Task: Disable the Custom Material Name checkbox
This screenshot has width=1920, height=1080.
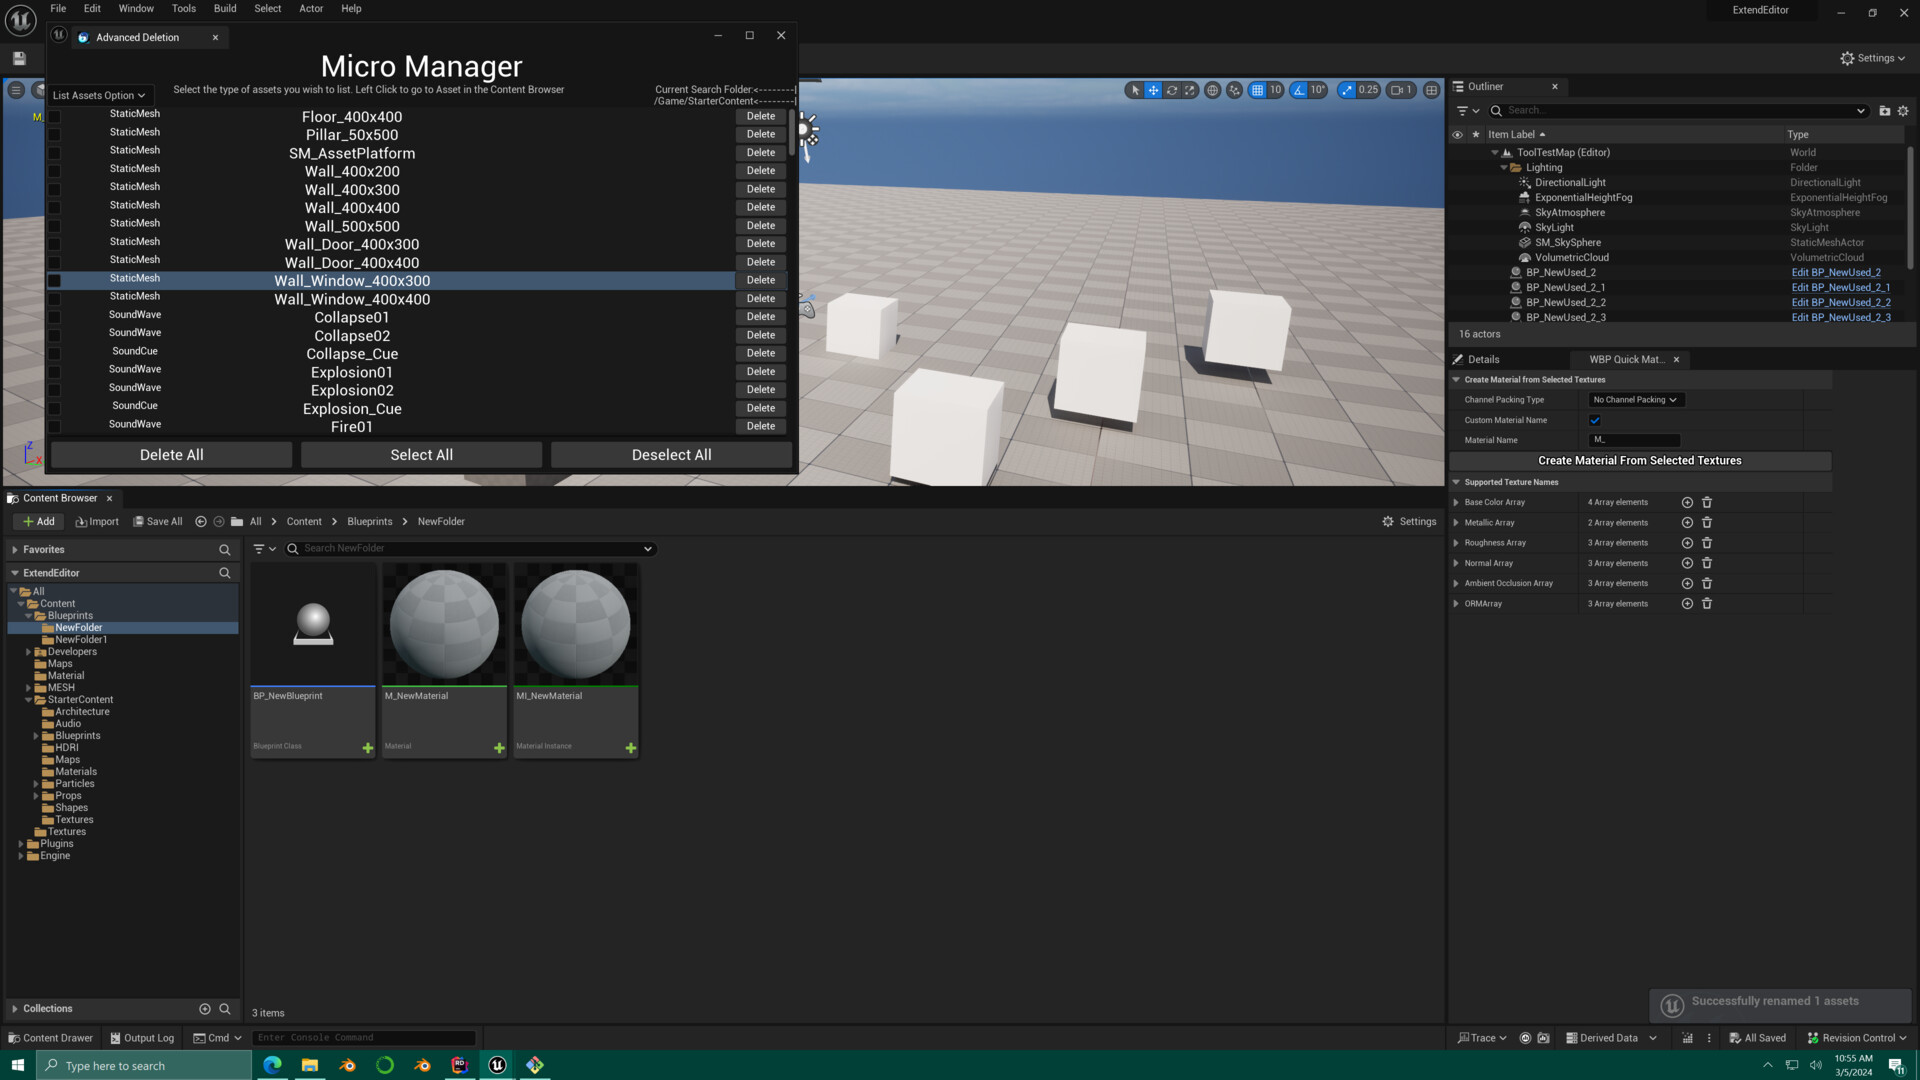Action: (x=1595, y=420)
